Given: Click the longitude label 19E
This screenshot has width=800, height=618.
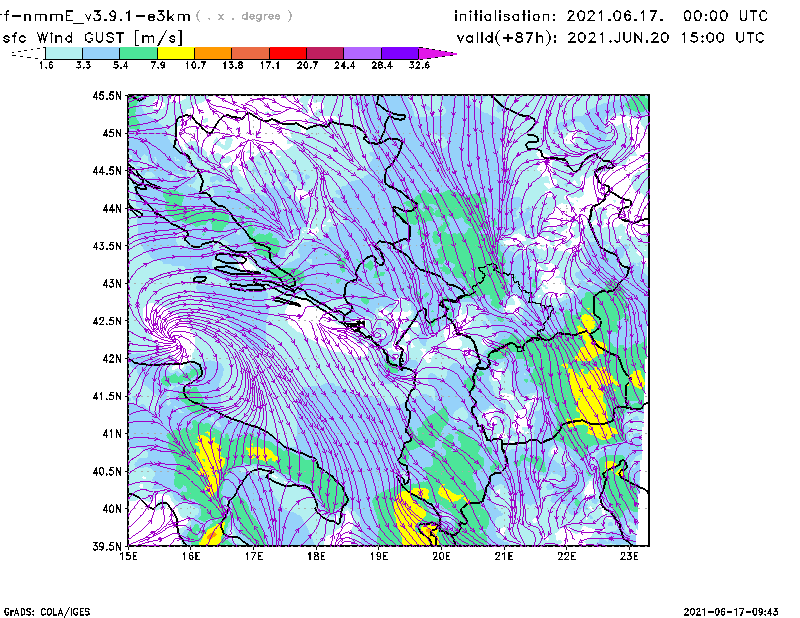Looking at the screenshot, I should point(379,556).
